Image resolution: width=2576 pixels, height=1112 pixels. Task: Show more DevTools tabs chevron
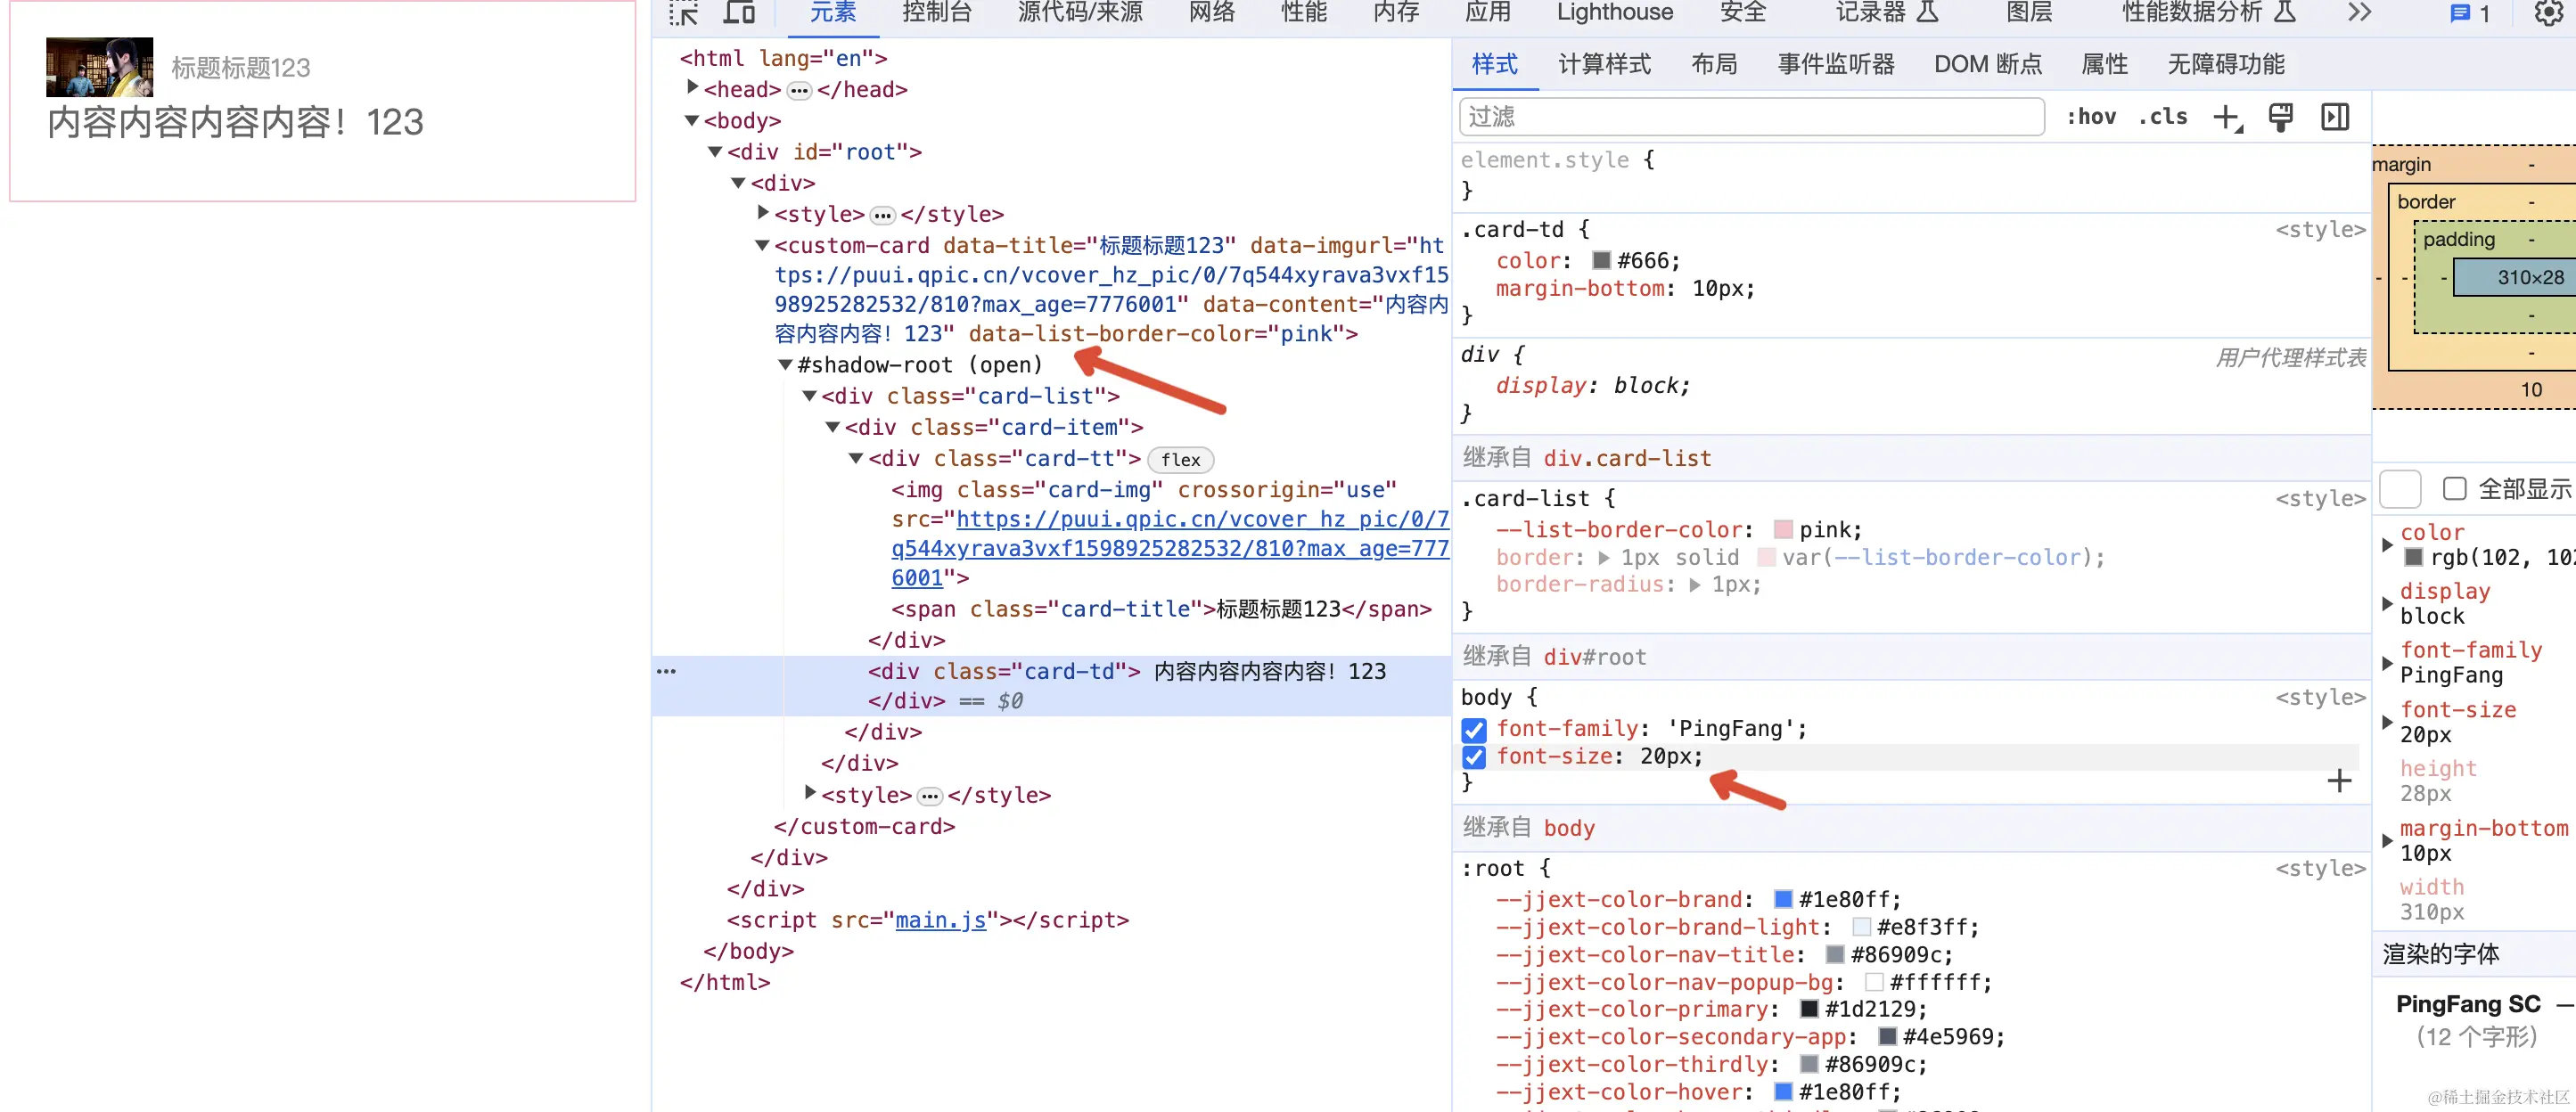[2360, 13]
